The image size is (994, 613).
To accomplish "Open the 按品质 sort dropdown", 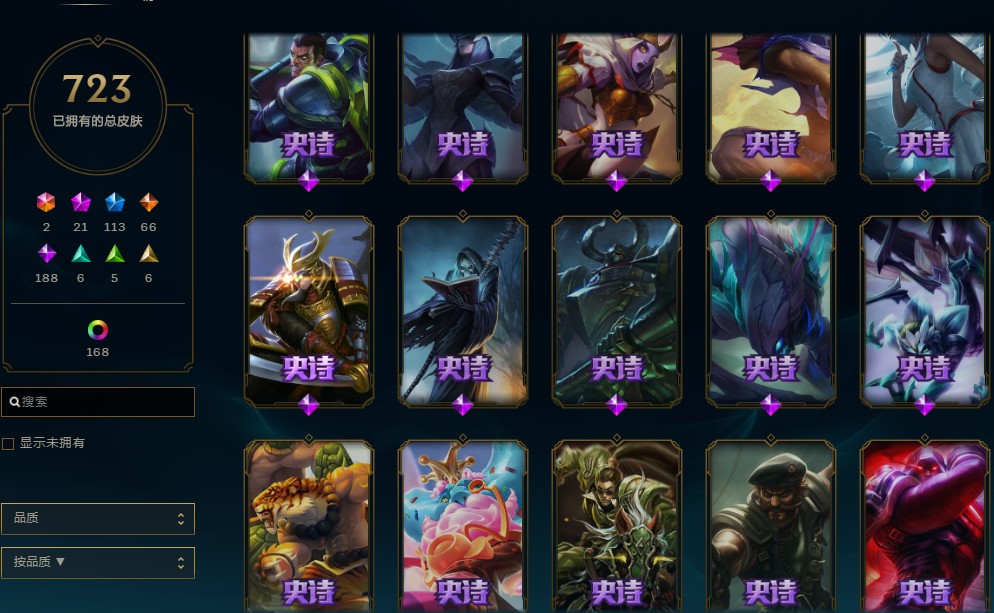I will 98,563.
